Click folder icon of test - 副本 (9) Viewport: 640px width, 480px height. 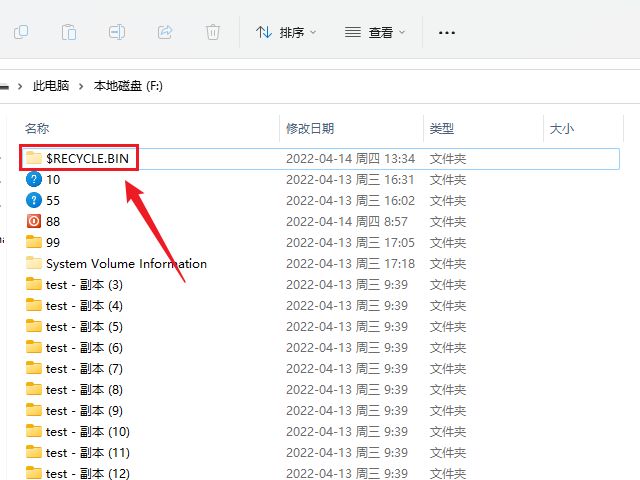[x=34, y=410]
